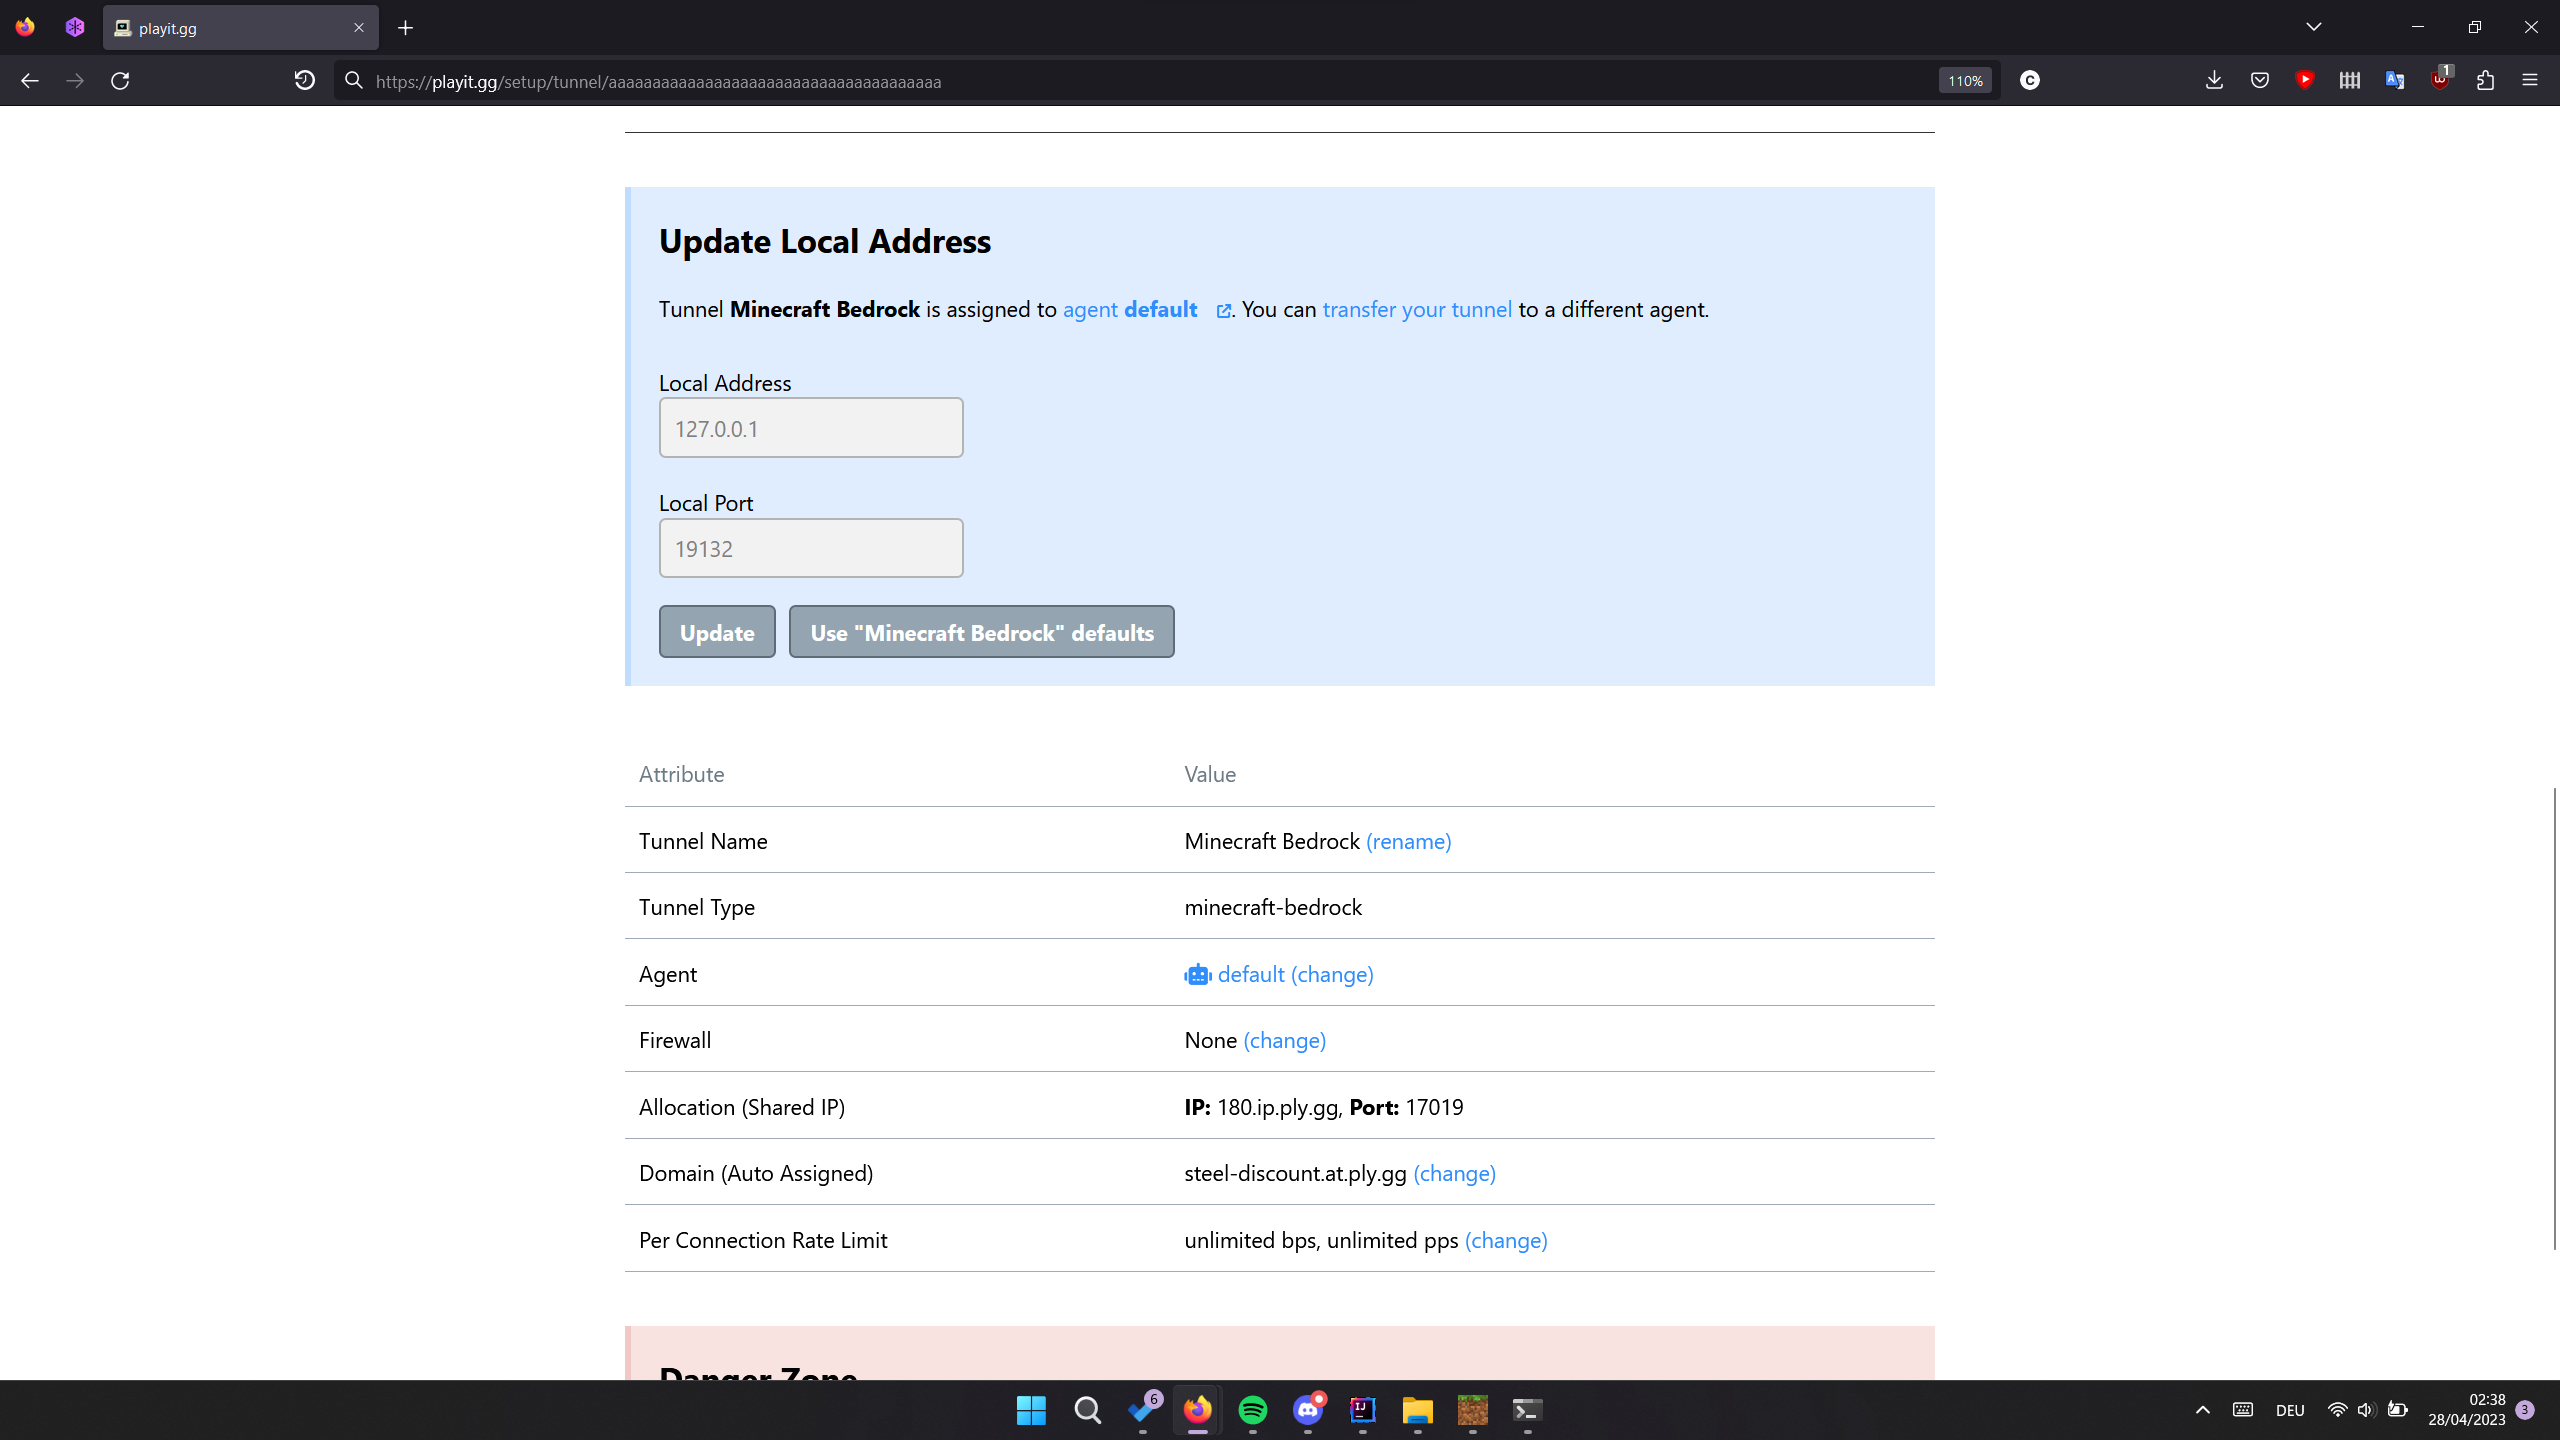
Task: Open the Firefox hamburger application menu
Action: tap(2530, 81)
